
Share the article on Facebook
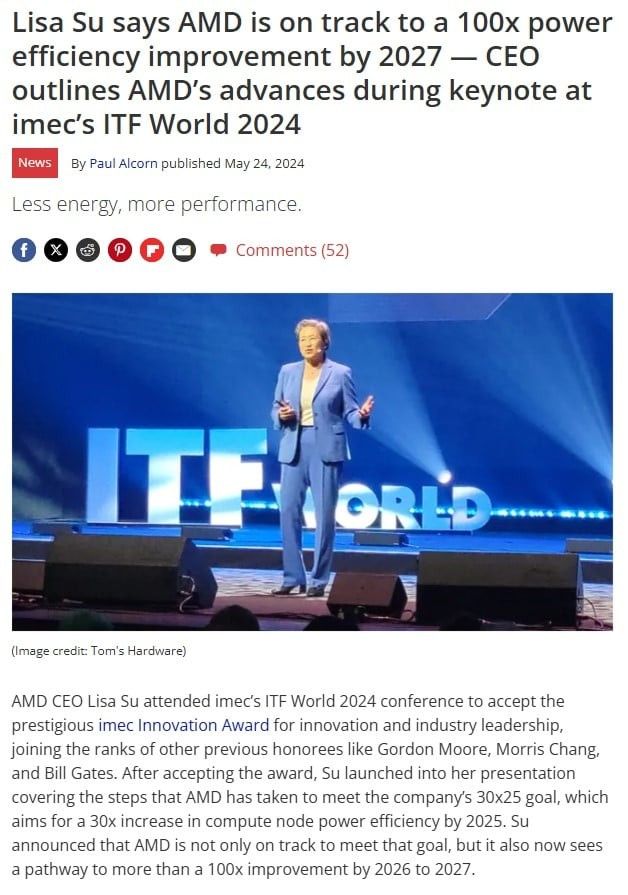pyautogui.click(x=24, y=250)
